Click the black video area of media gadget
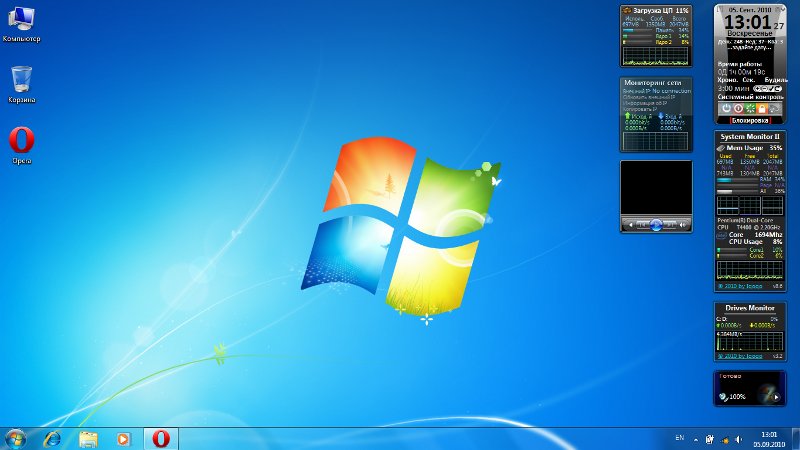 656,188
